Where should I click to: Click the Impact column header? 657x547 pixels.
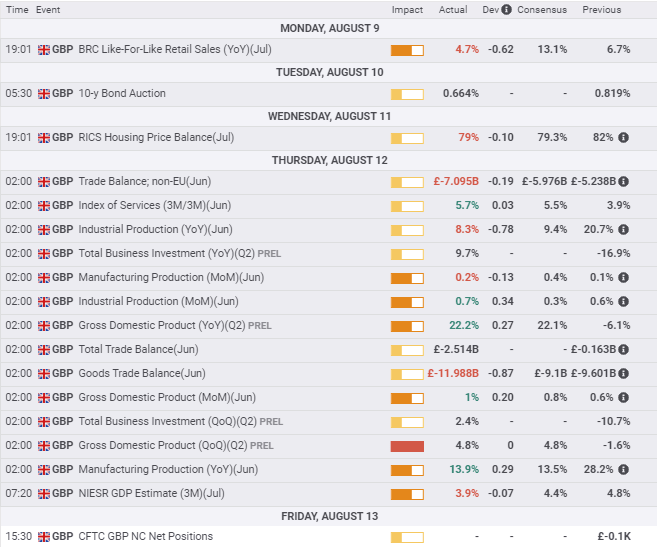click(x=407, y=10)
